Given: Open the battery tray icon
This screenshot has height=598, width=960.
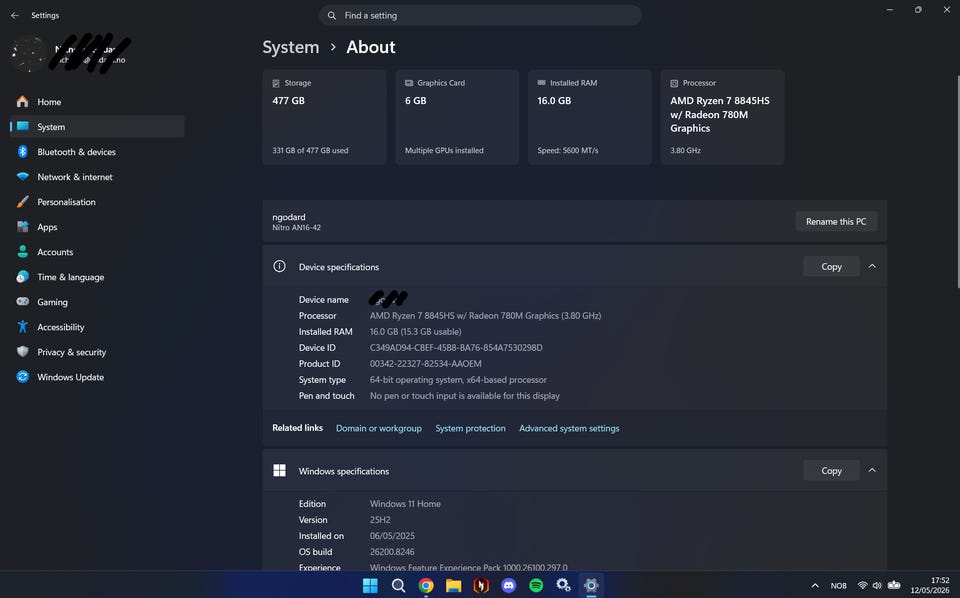Looking at the screenshot, I should (x=894, y=586).
